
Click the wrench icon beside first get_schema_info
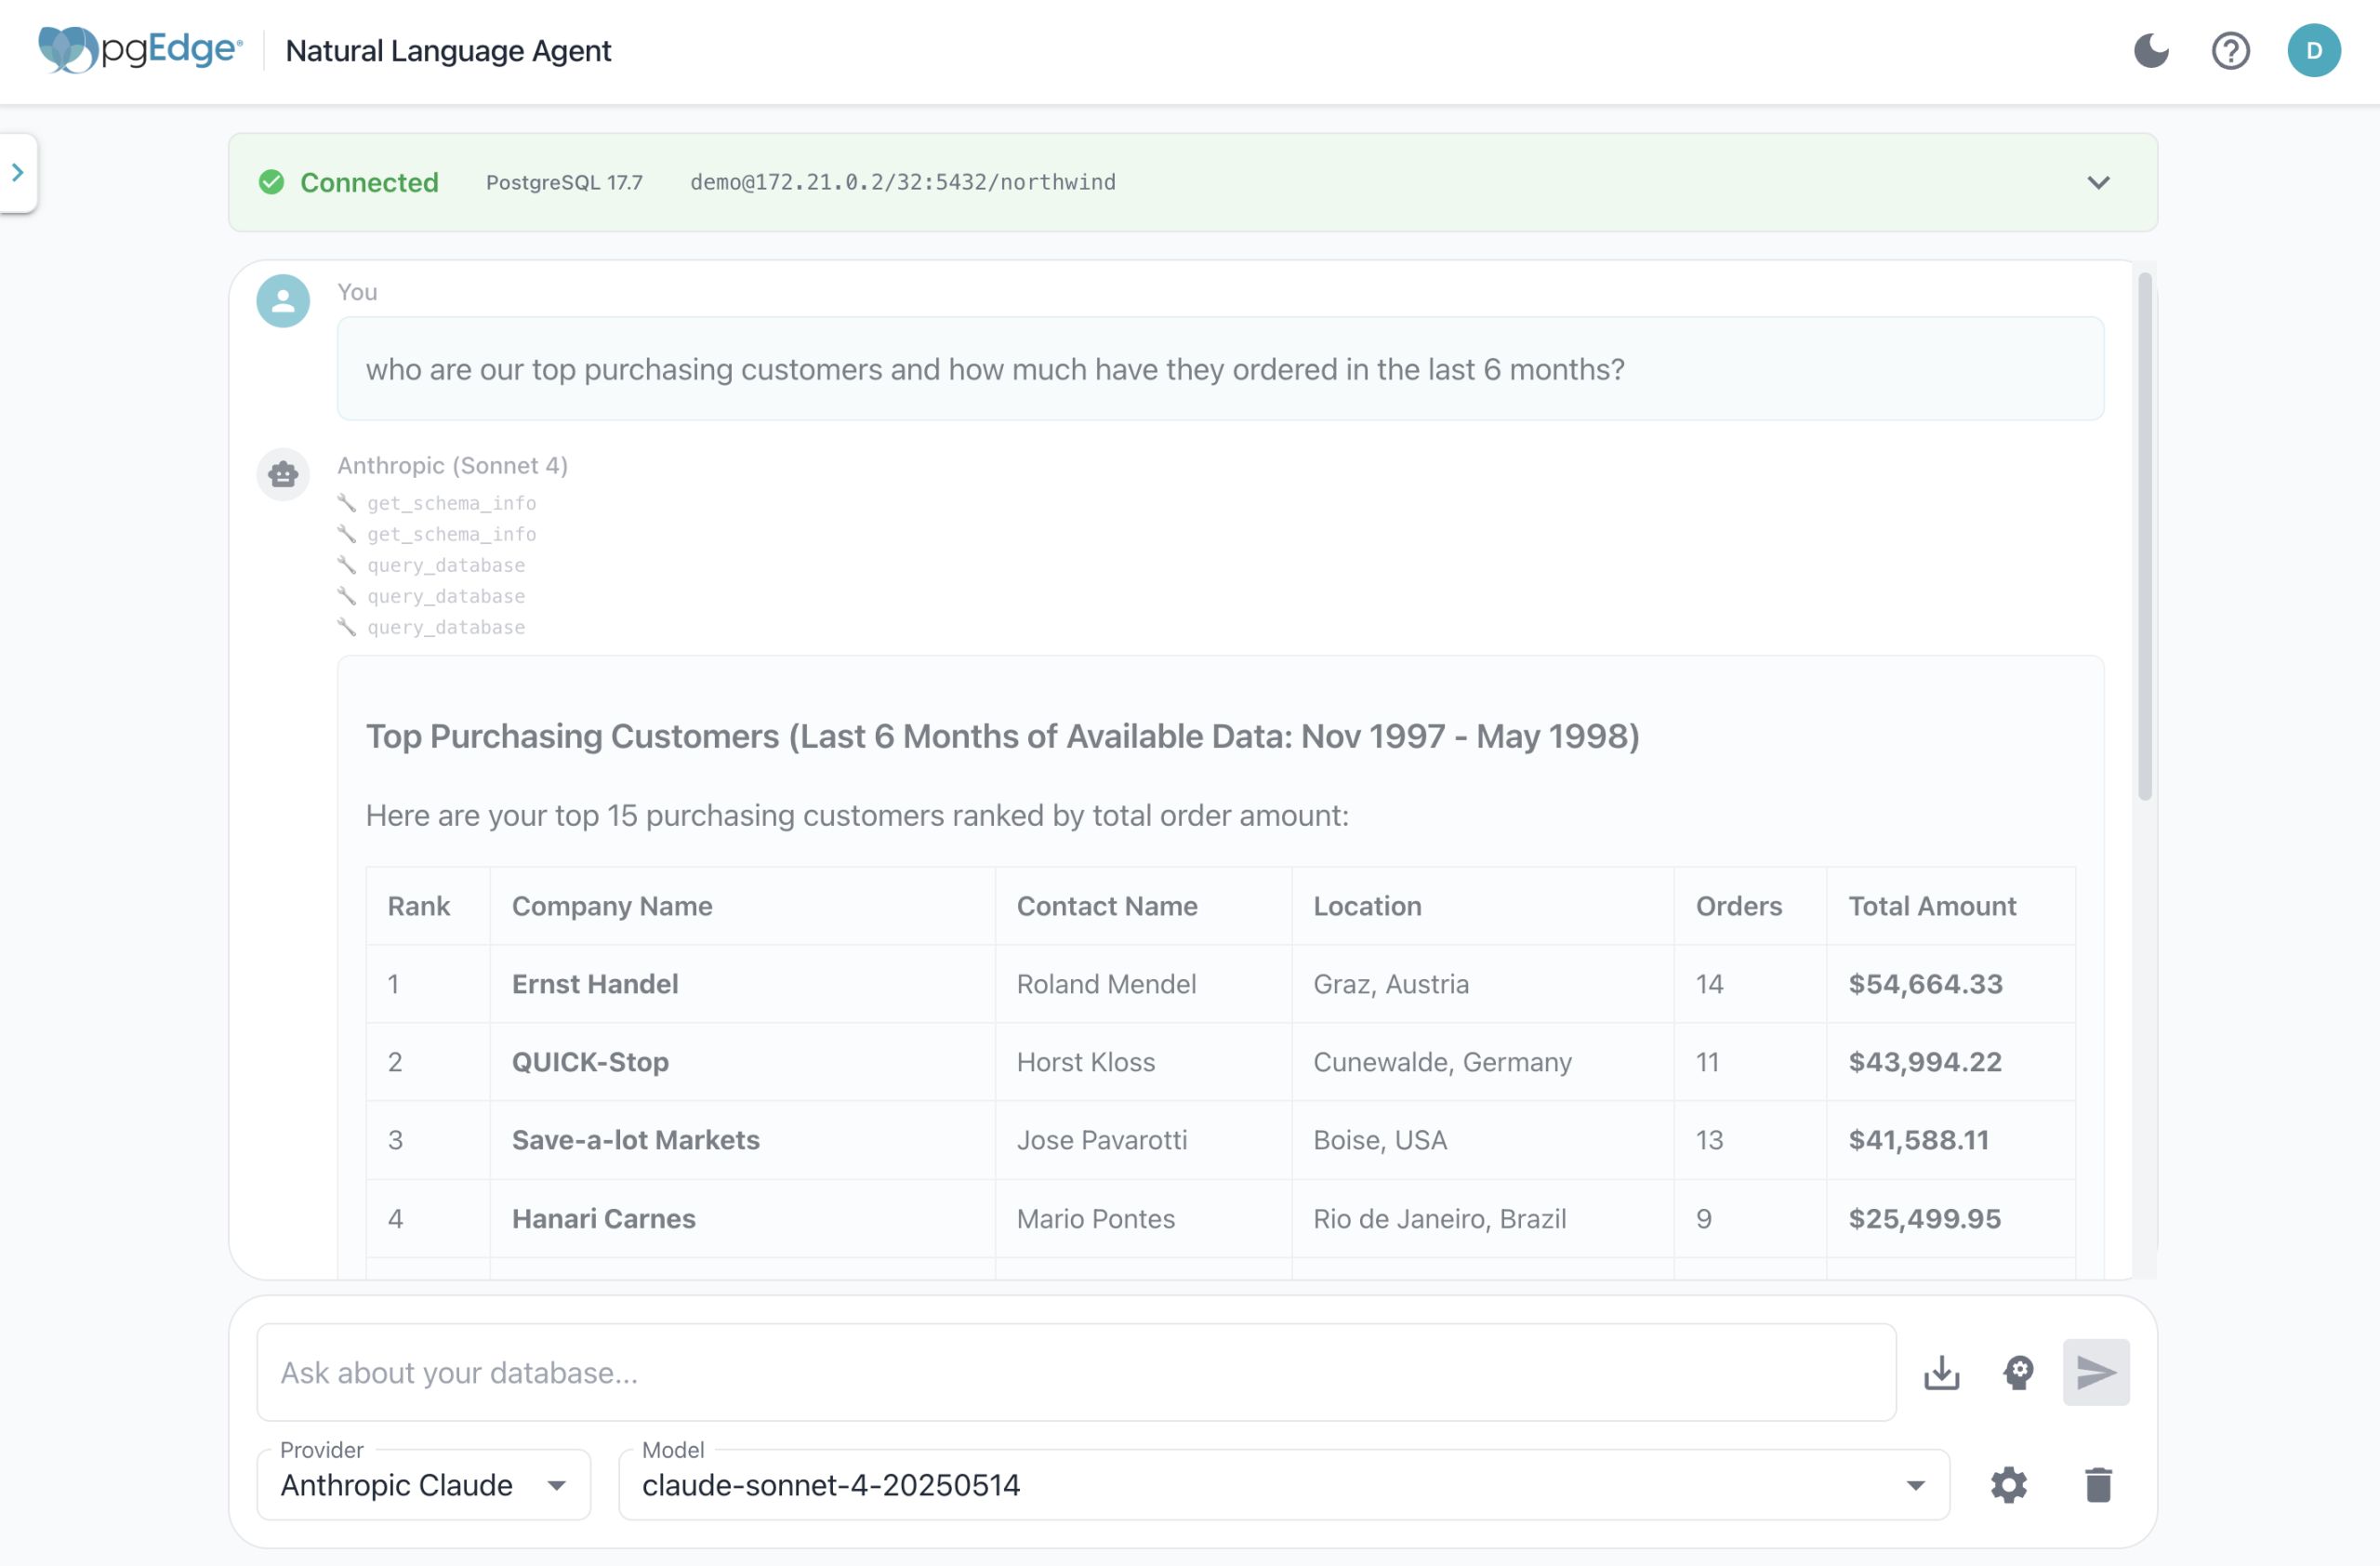click(x=347, y=503)
